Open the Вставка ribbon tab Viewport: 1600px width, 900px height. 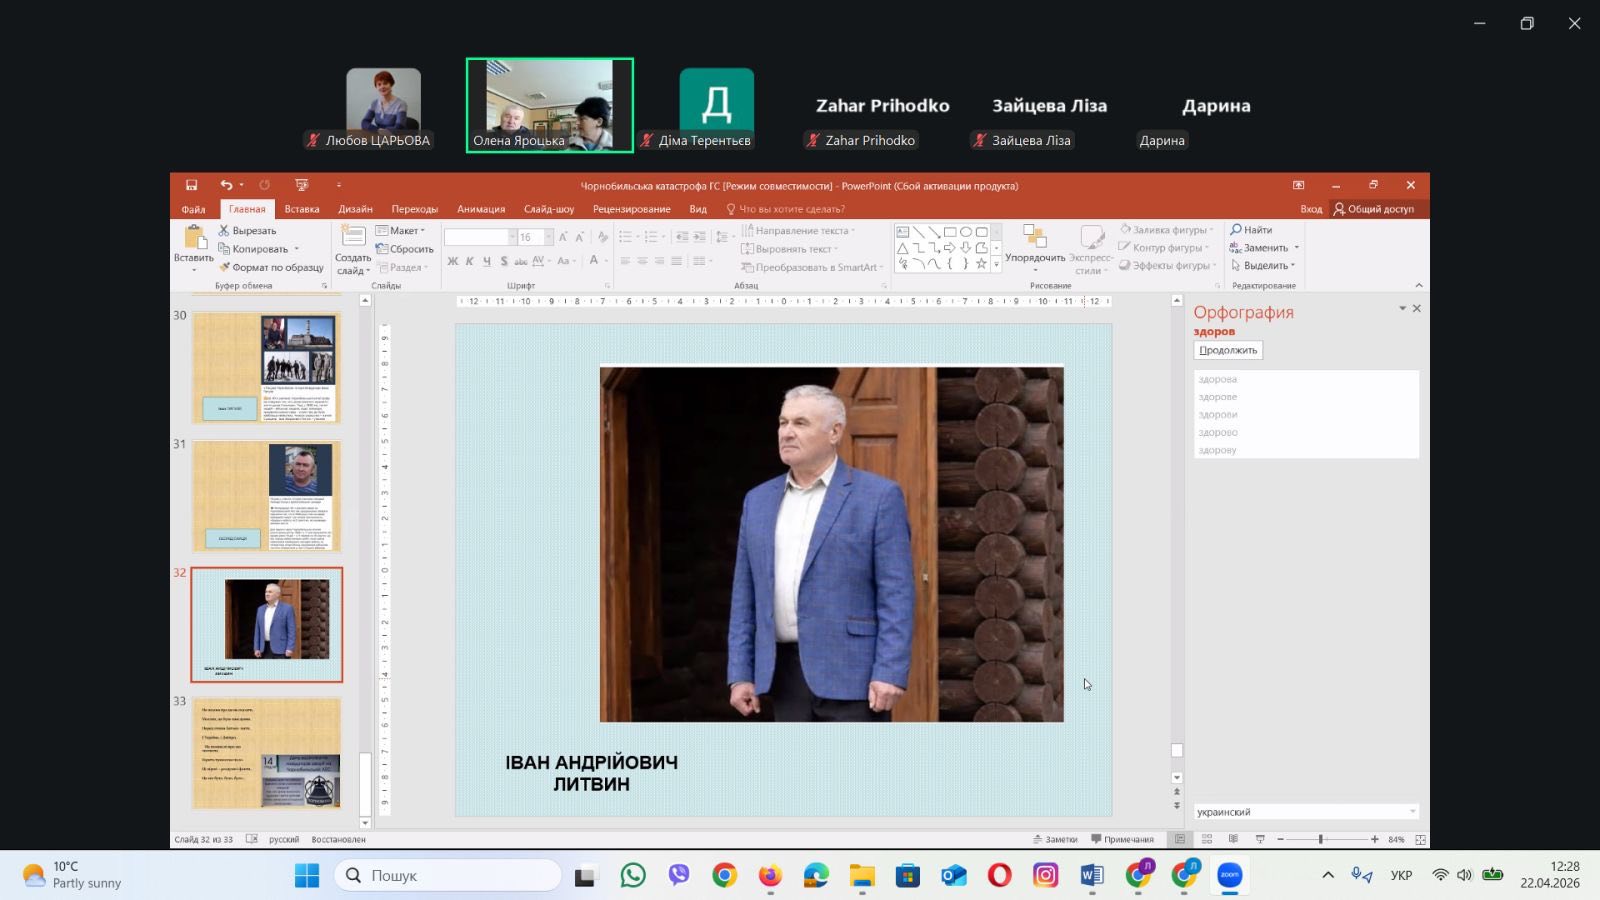(301, 209)
